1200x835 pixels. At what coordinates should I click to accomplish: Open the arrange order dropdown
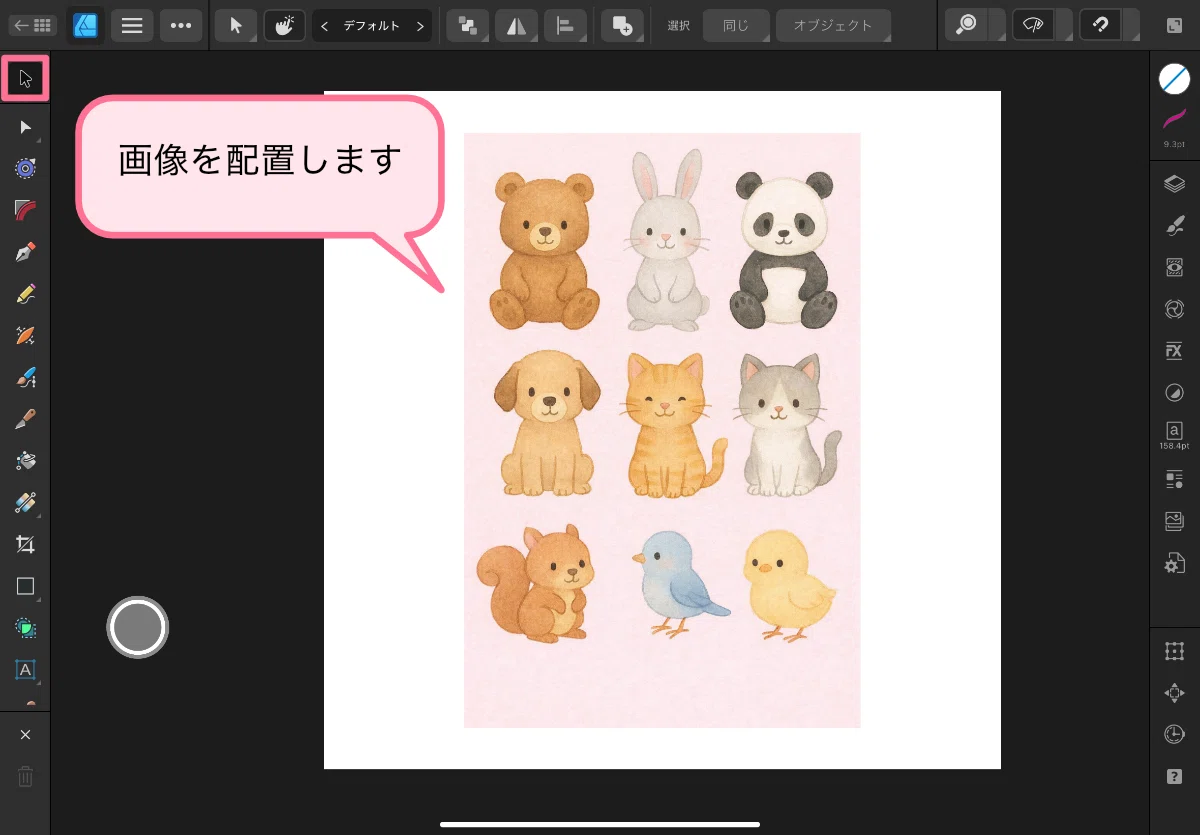tap(468, 26)
